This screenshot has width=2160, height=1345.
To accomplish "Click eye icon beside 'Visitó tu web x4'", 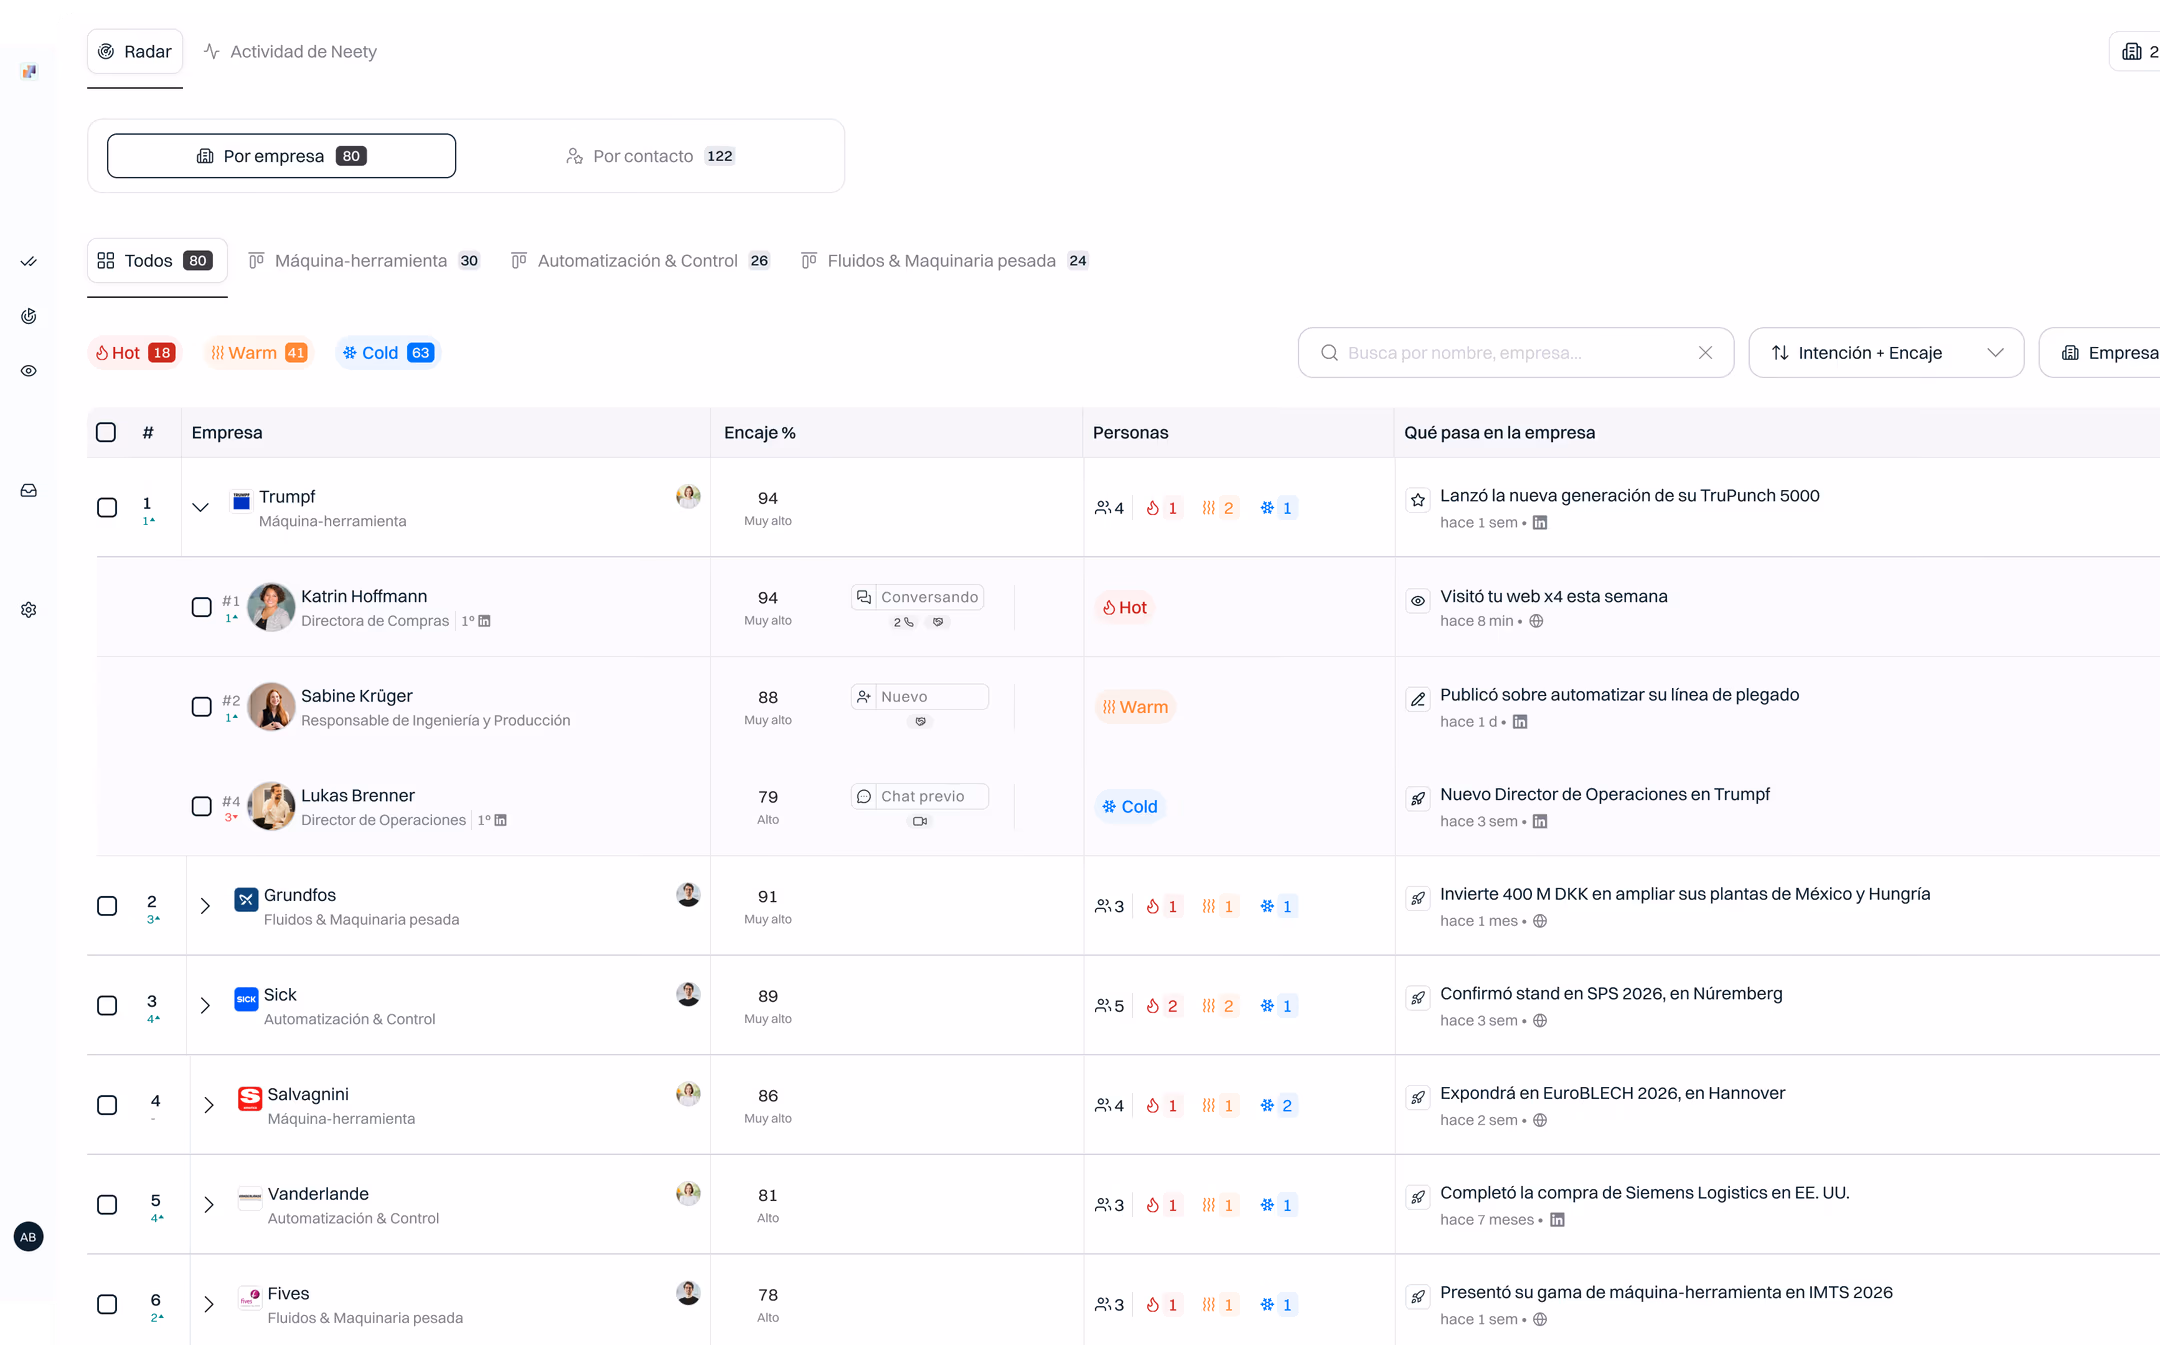I will pos(1418,601).
